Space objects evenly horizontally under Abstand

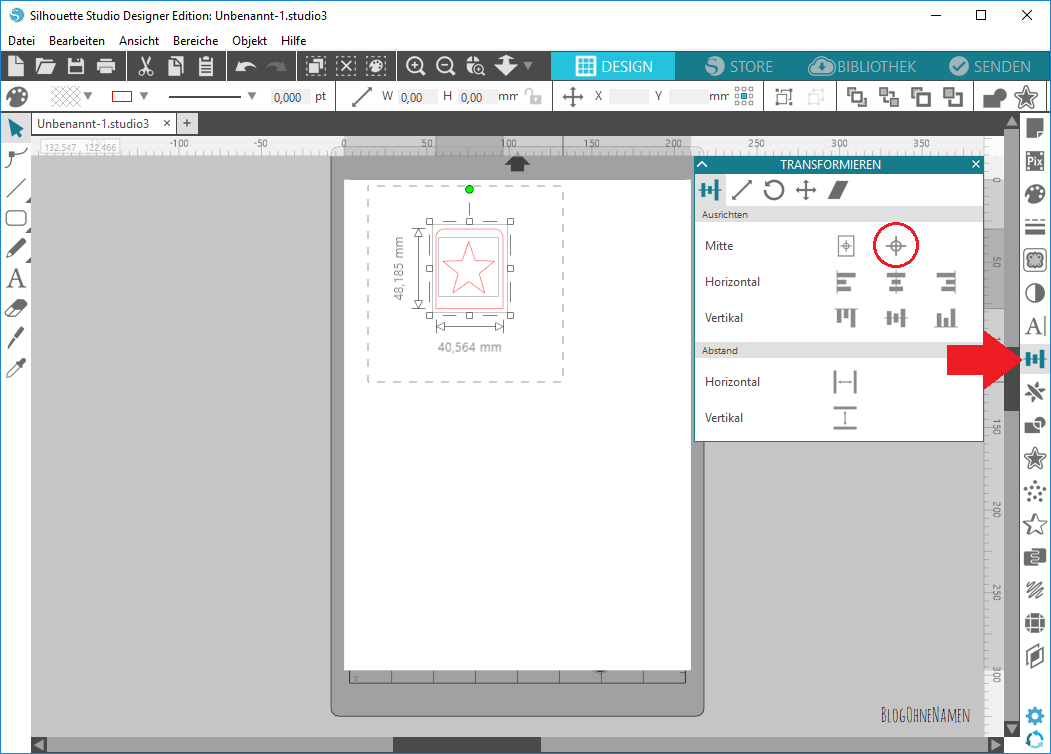point(845,382)
